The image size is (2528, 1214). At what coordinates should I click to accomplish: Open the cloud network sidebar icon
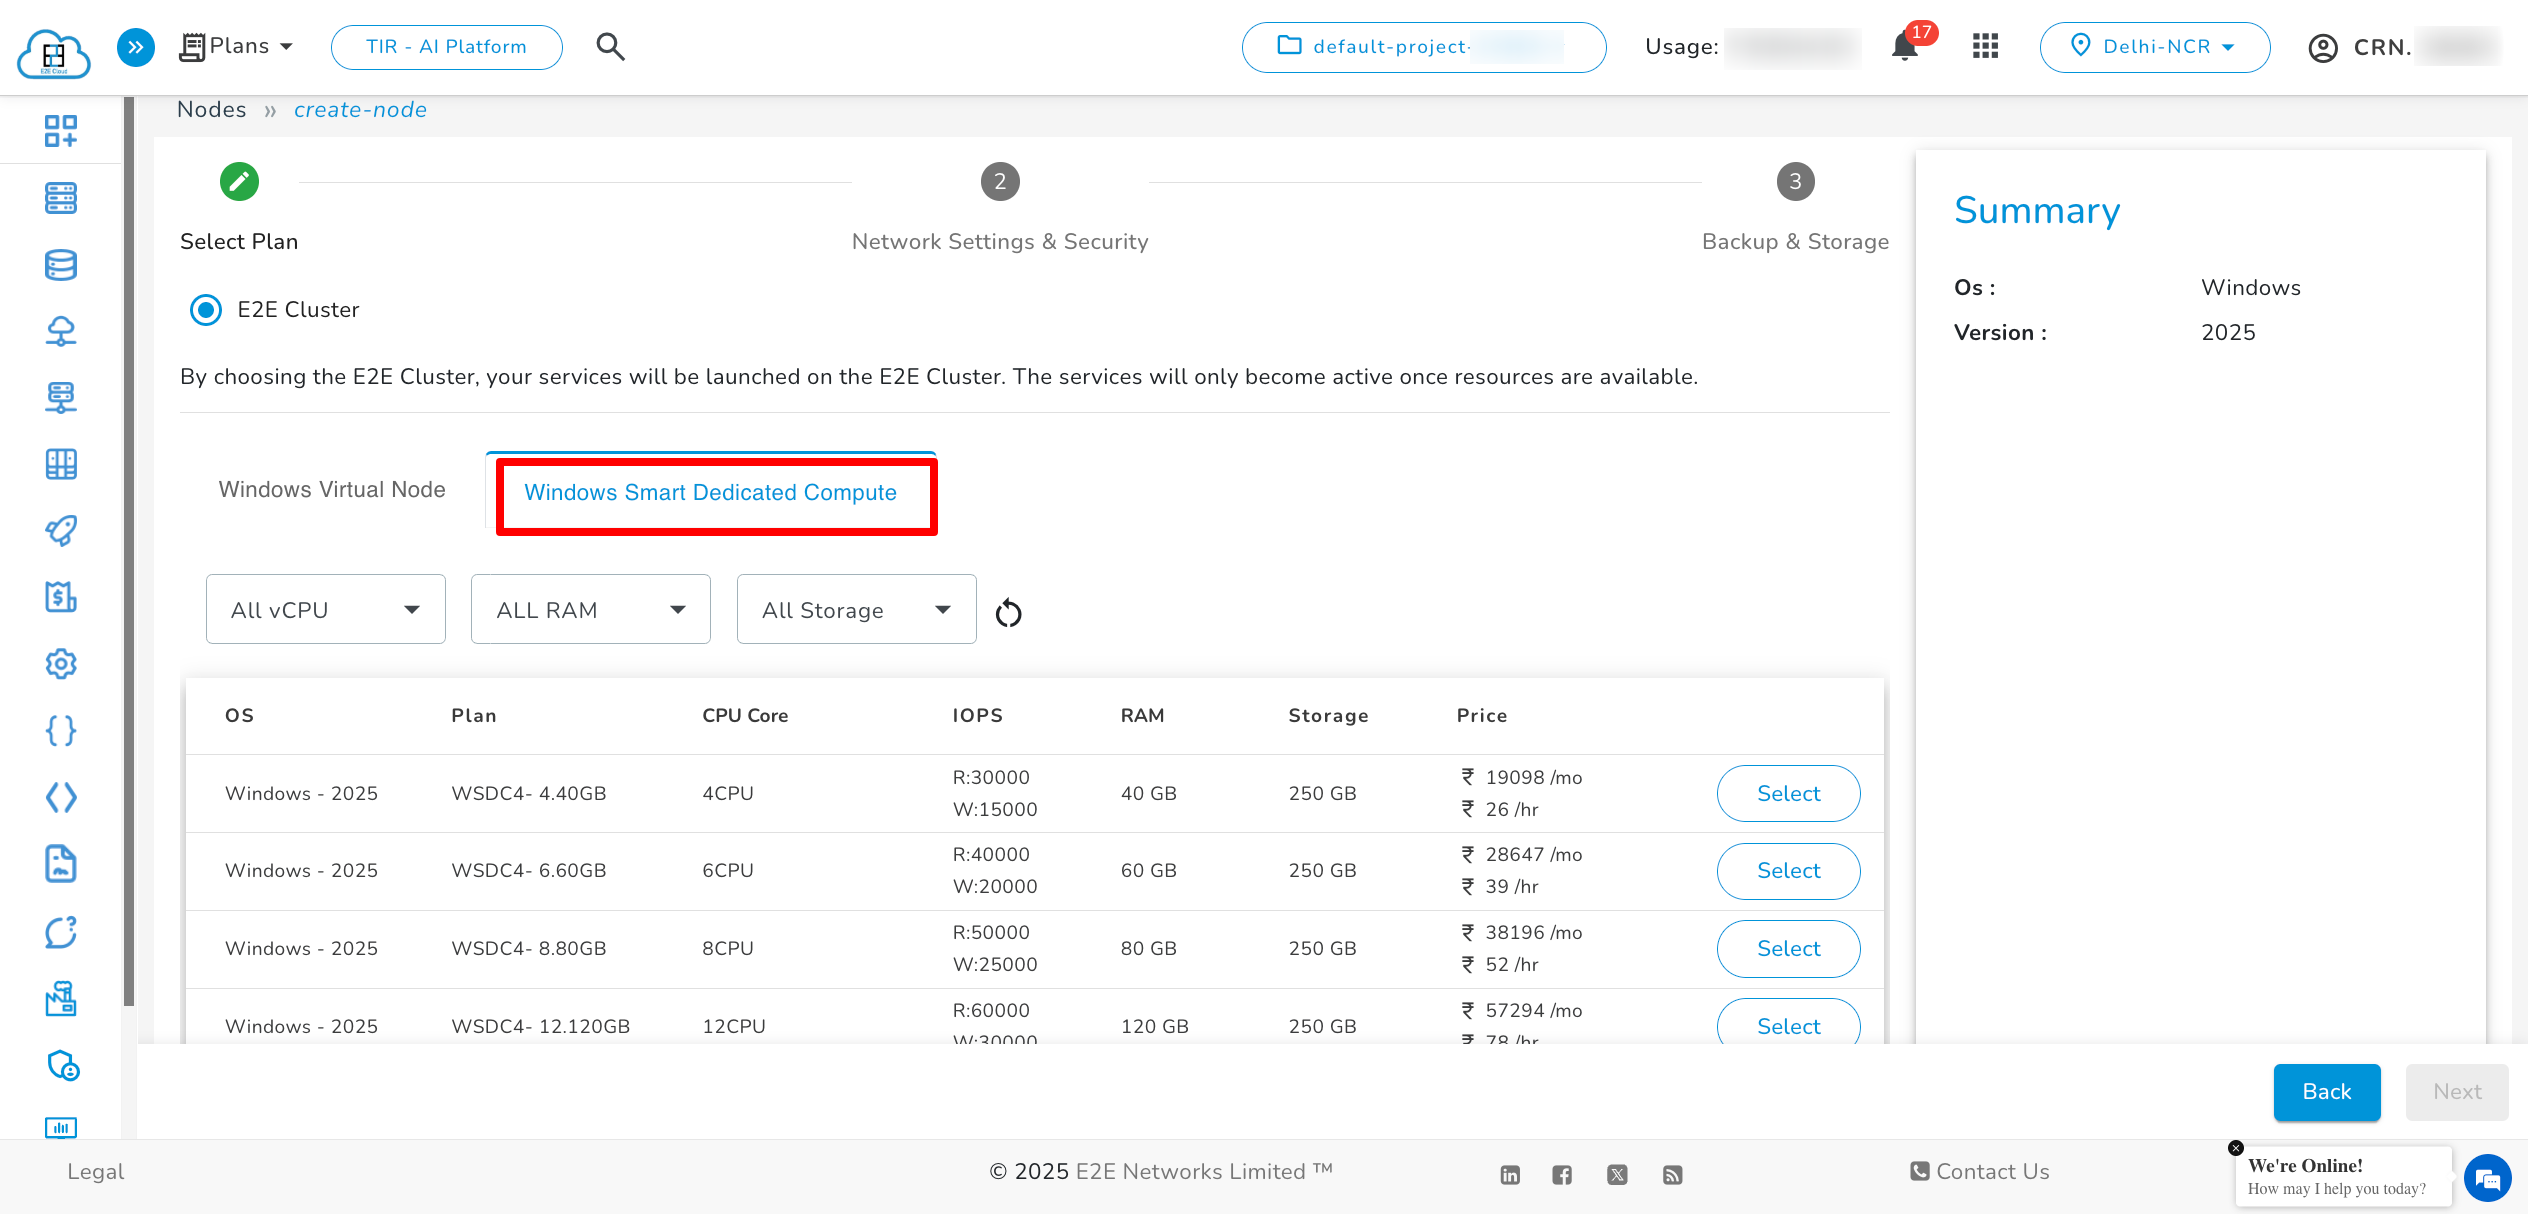click(x=61, y=331)
